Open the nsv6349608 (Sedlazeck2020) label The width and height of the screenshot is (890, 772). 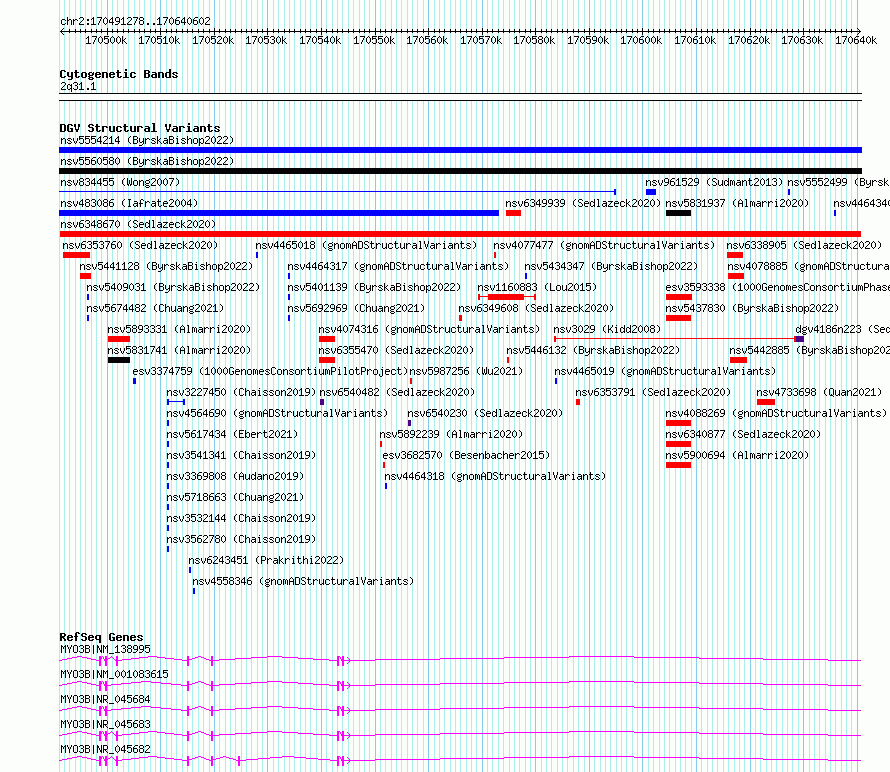(536, 308)
